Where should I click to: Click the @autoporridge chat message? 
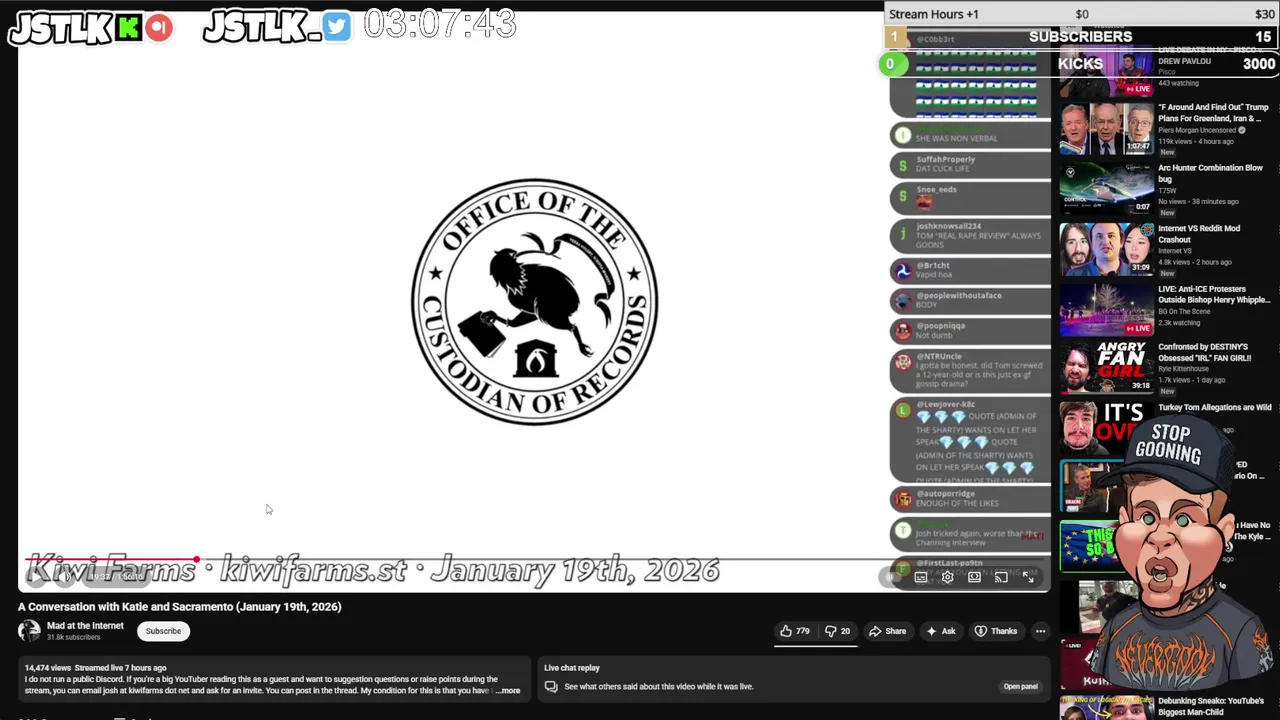point(970,498)
